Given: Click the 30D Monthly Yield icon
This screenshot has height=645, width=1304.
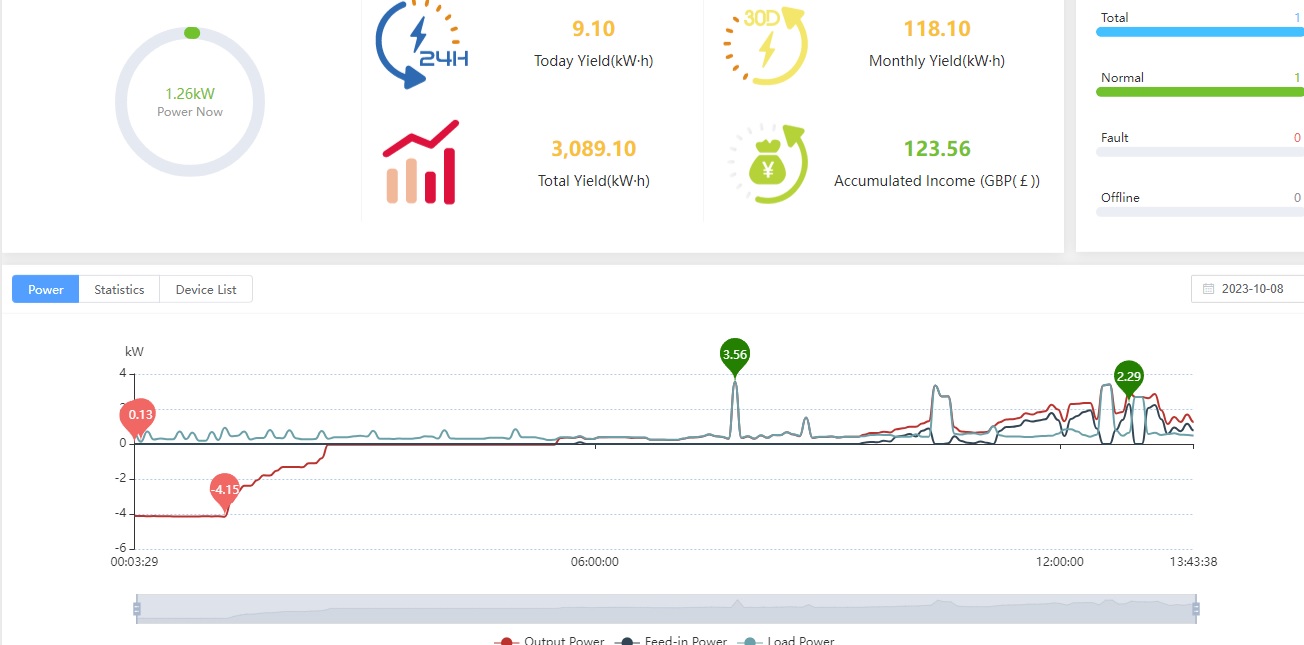Looking at the screenshot, I should coord(765,45).
